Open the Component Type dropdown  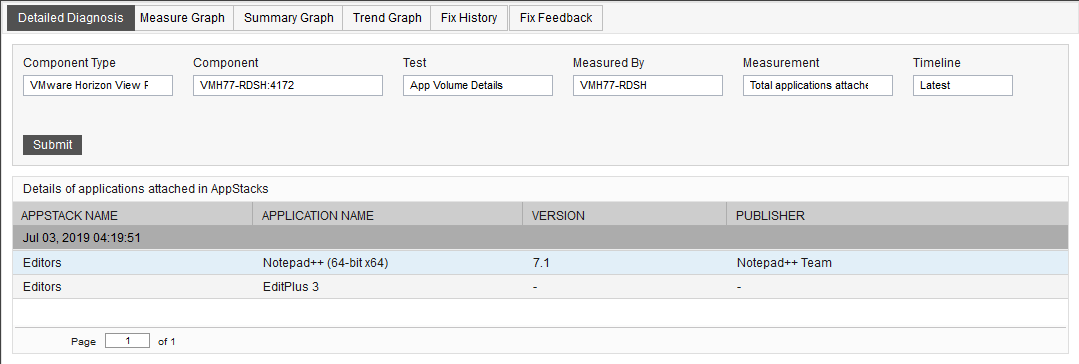pos(98,85)
